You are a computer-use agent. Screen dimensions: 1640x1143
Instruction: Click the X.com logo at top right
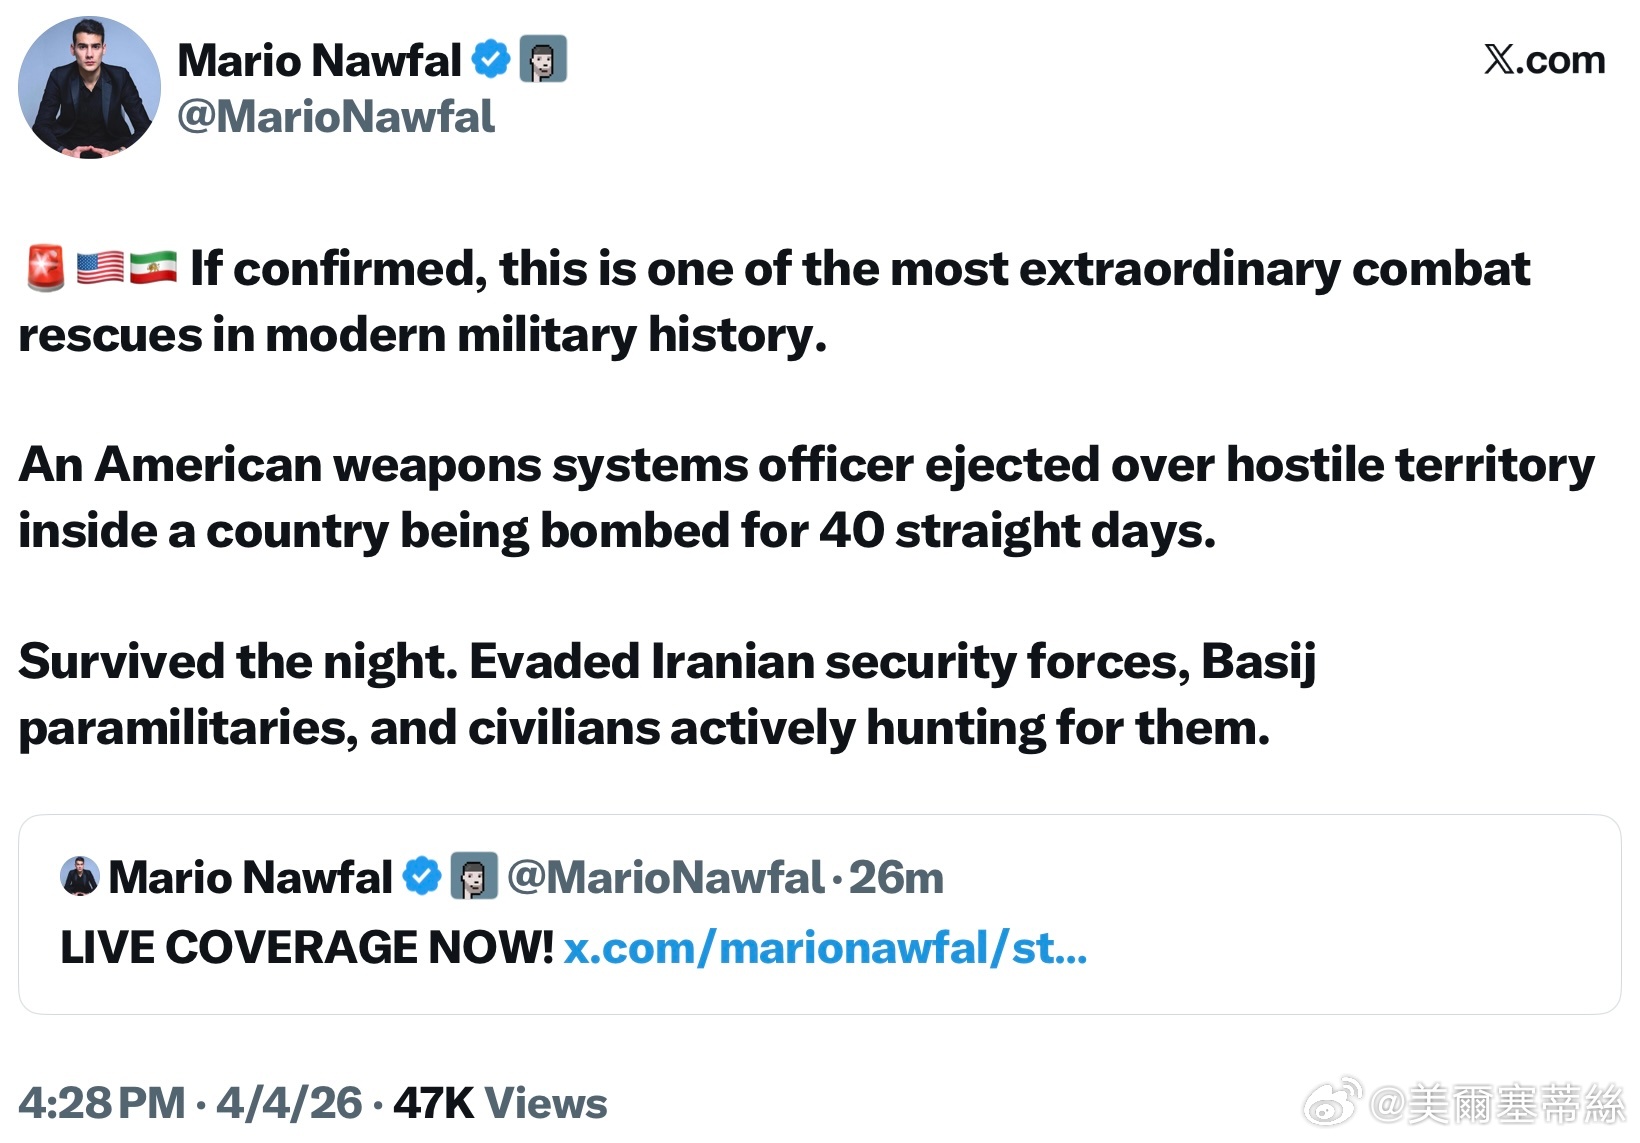1544,60
